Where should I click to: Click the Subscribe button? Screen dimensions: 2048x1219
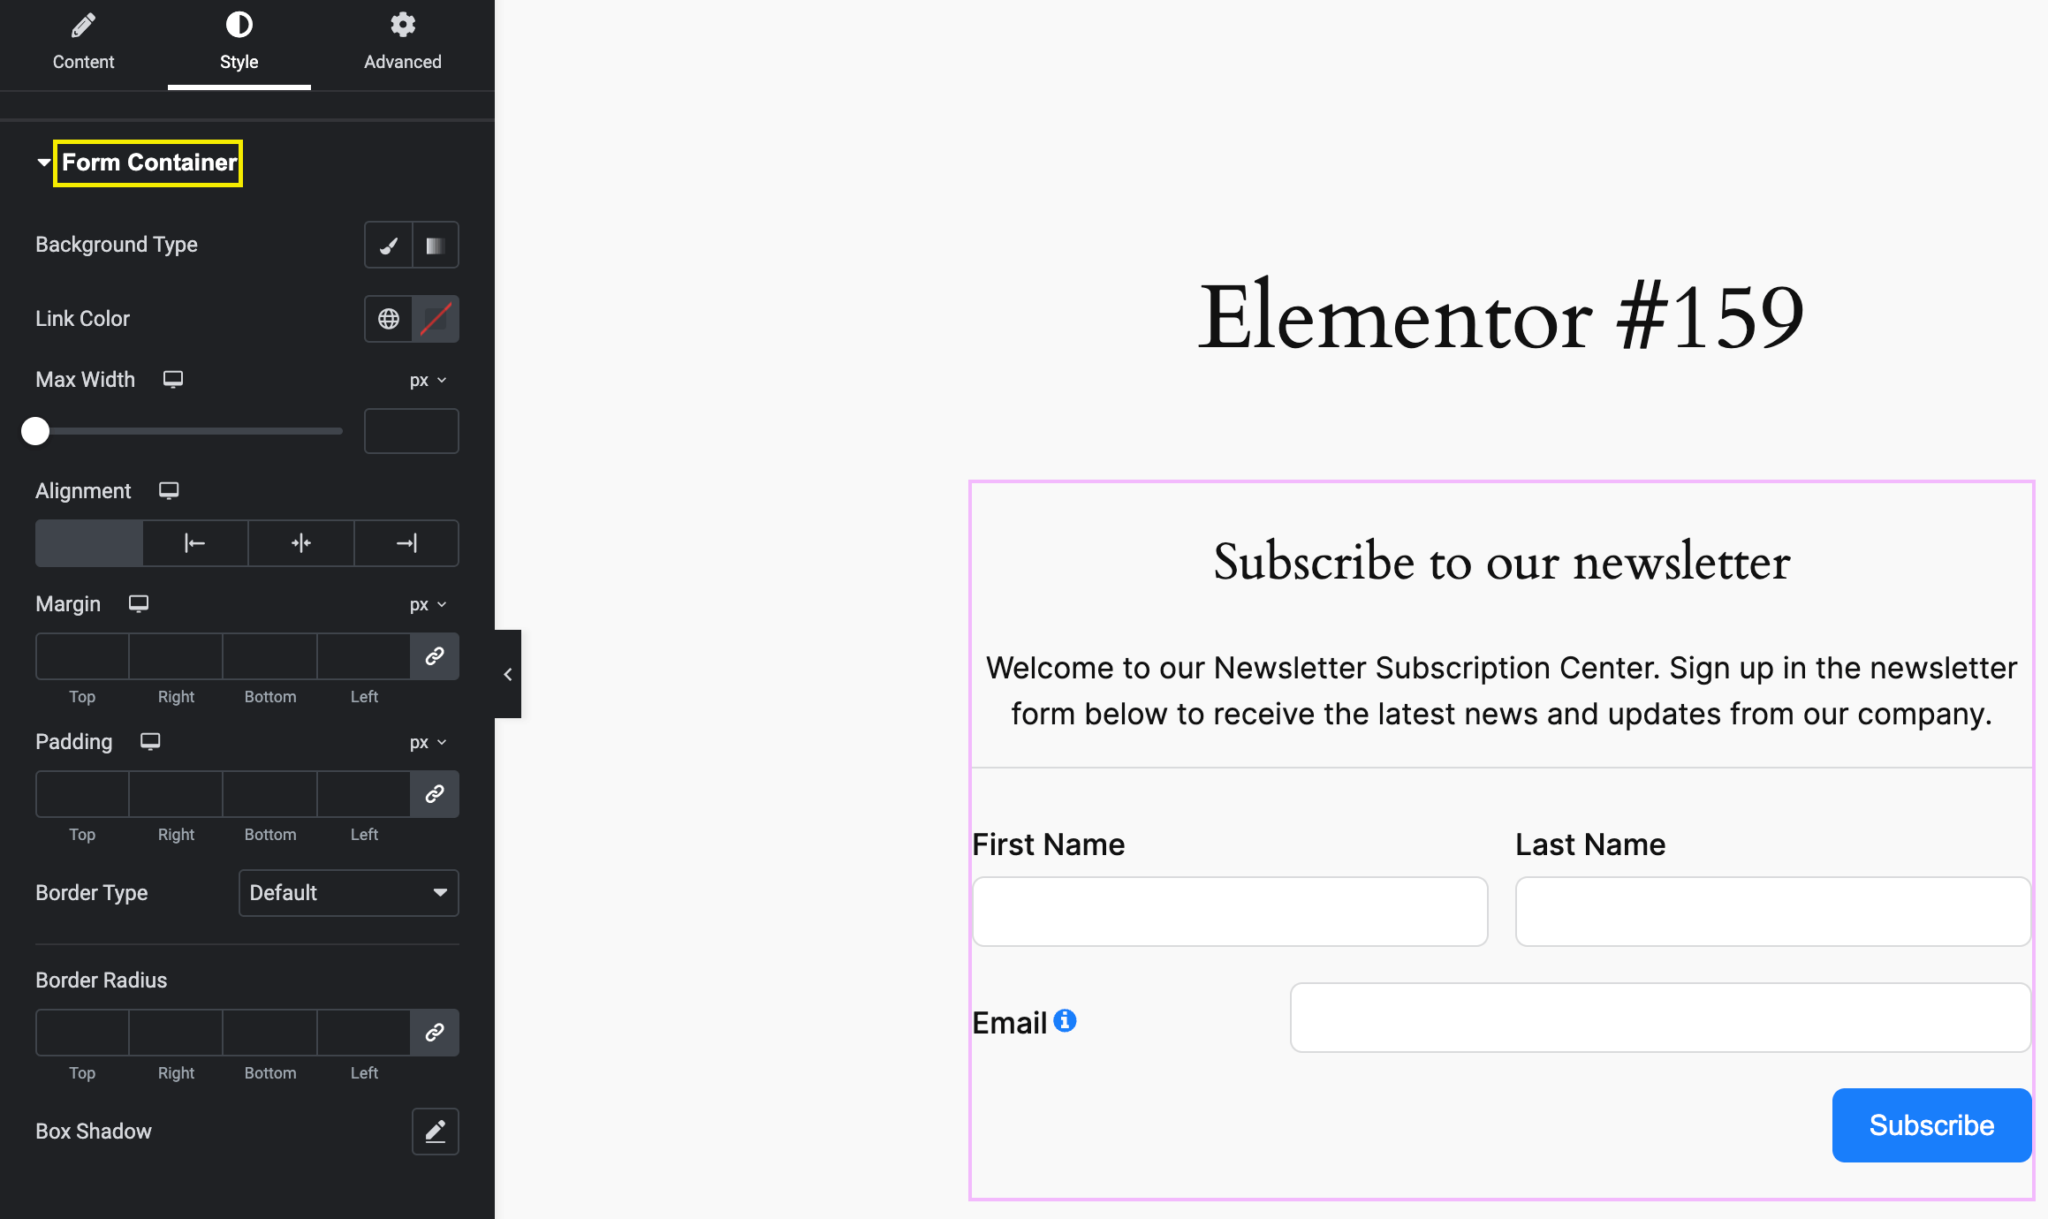[x=1930, y=1125]
